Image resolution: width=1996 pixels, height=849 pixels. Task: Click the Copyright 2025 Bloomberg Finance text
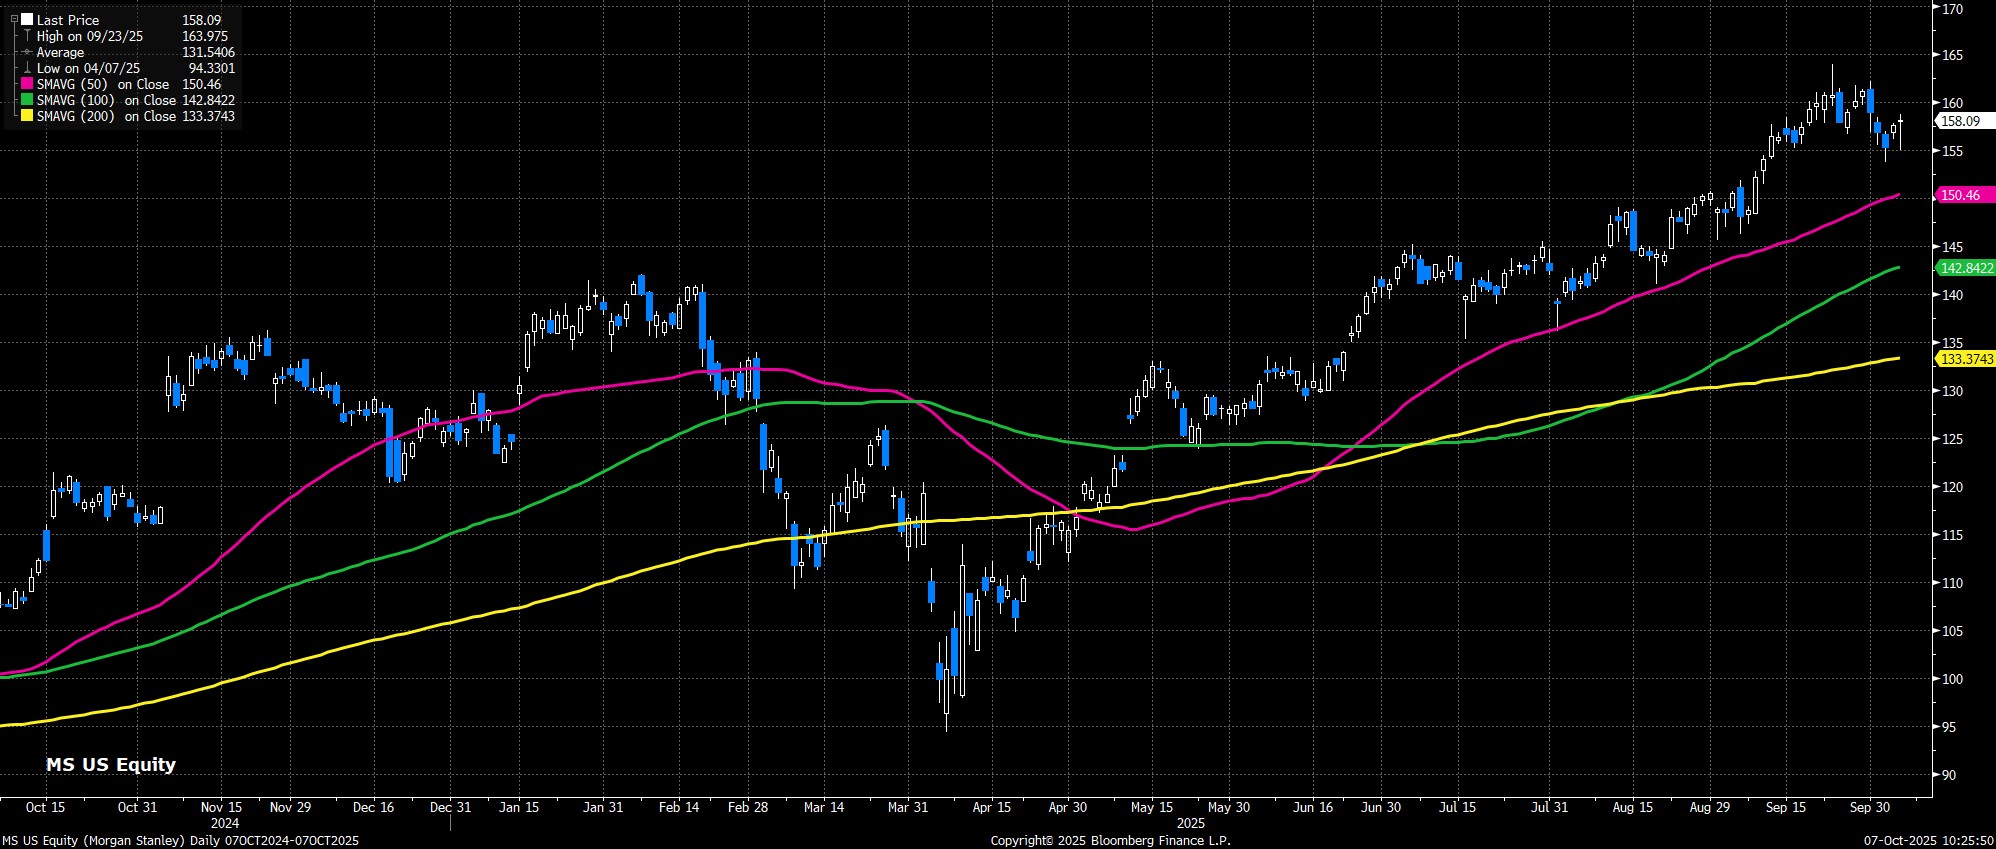1110,841
